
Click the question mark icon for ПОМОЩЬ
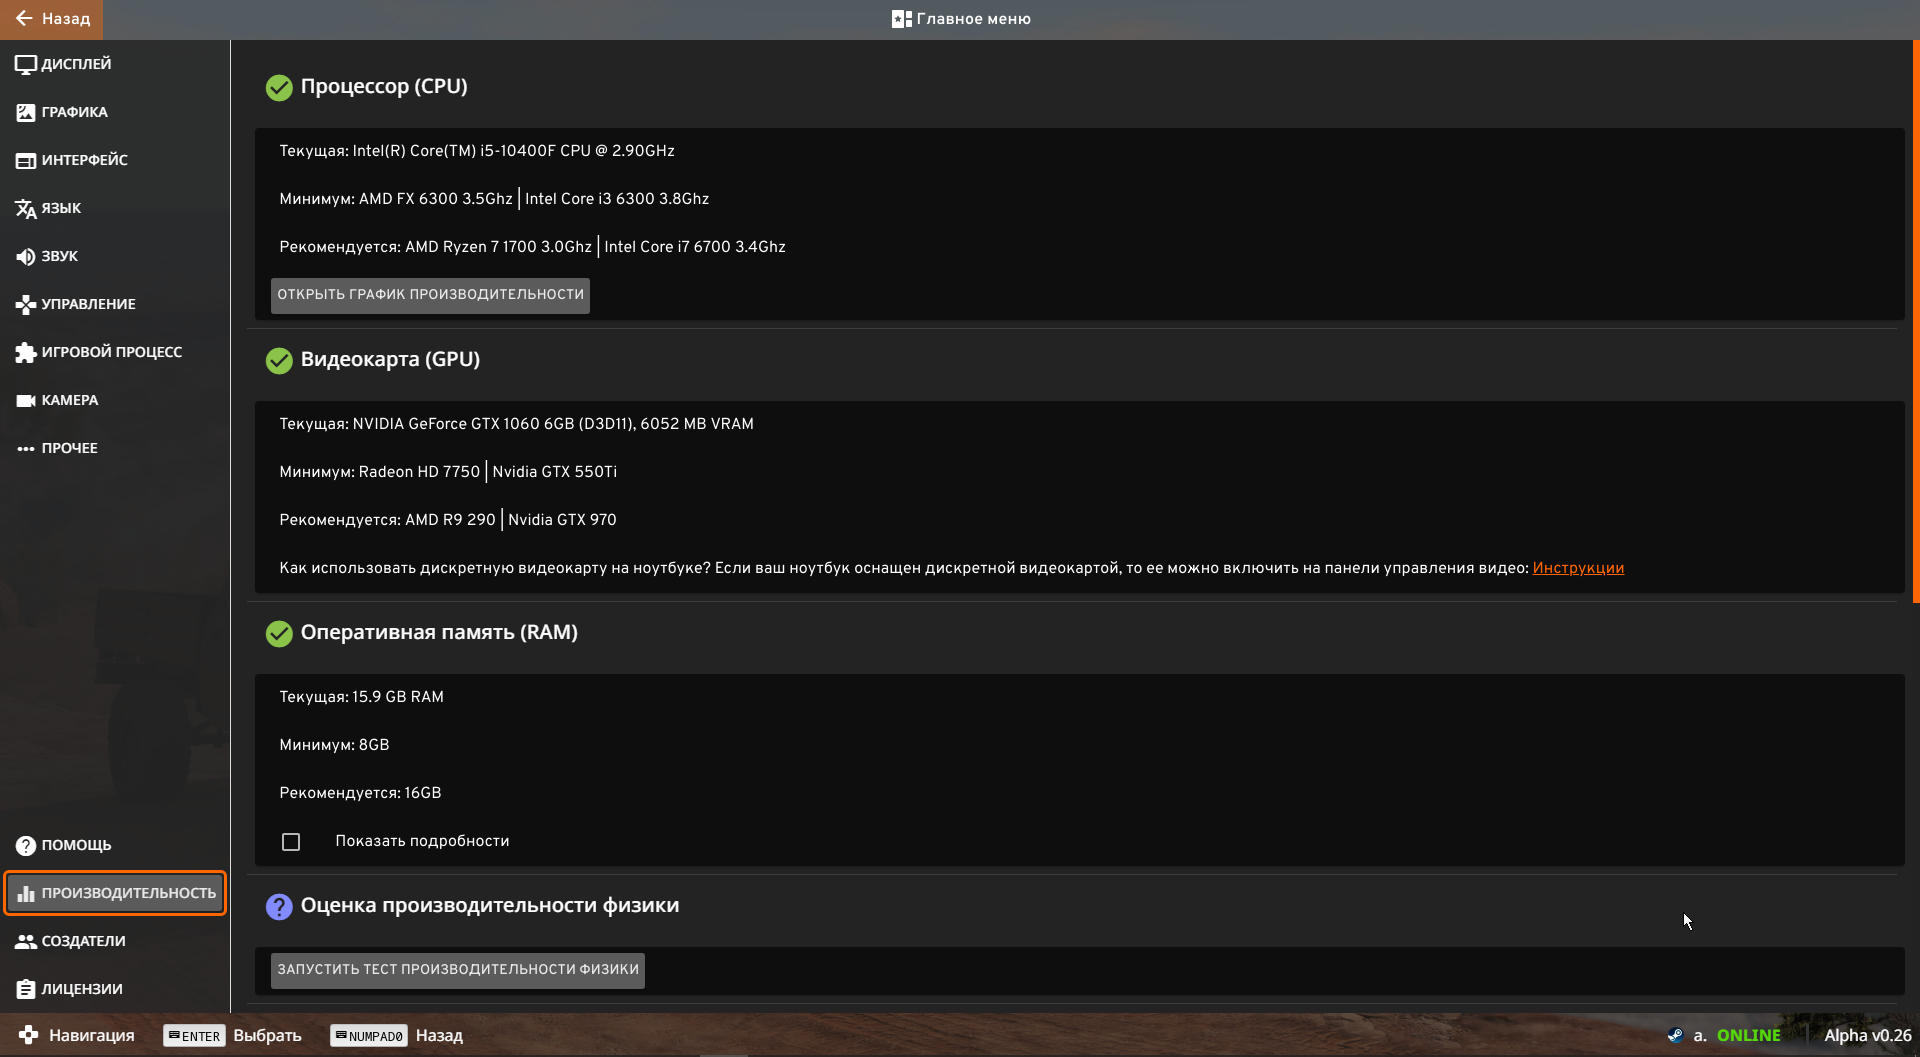[26, 846]
